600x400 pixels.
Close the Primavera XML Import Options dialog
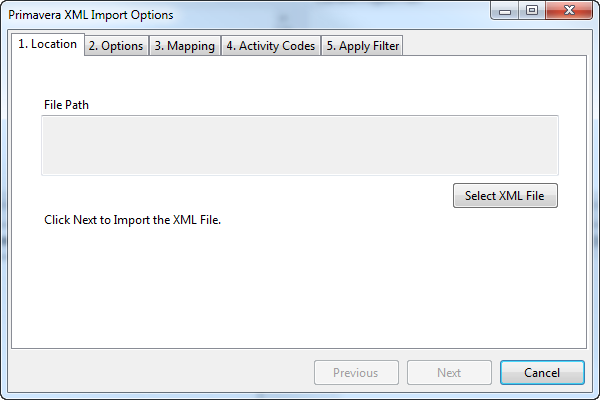[569, 10]
